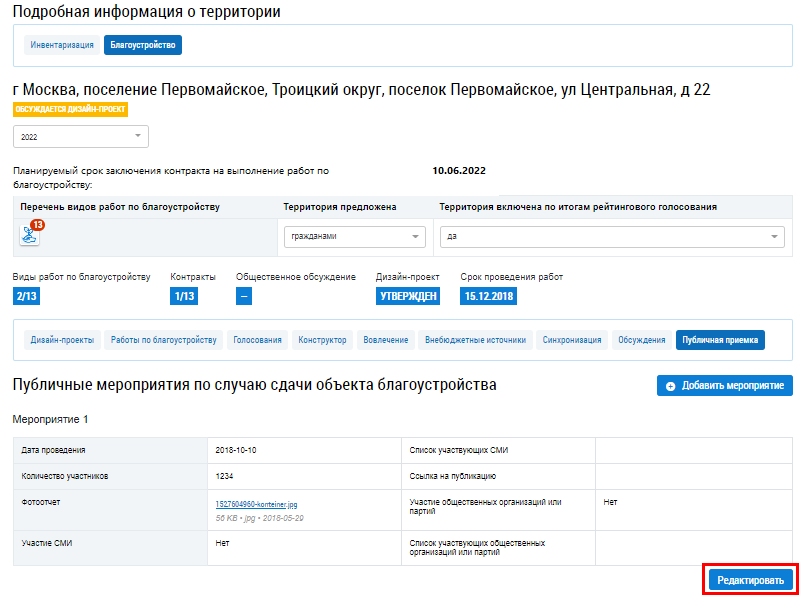The width and height of the screenshot is (812, 600).
Task: Select the Публичная приемка tab
Action: [x=720, y=340]
